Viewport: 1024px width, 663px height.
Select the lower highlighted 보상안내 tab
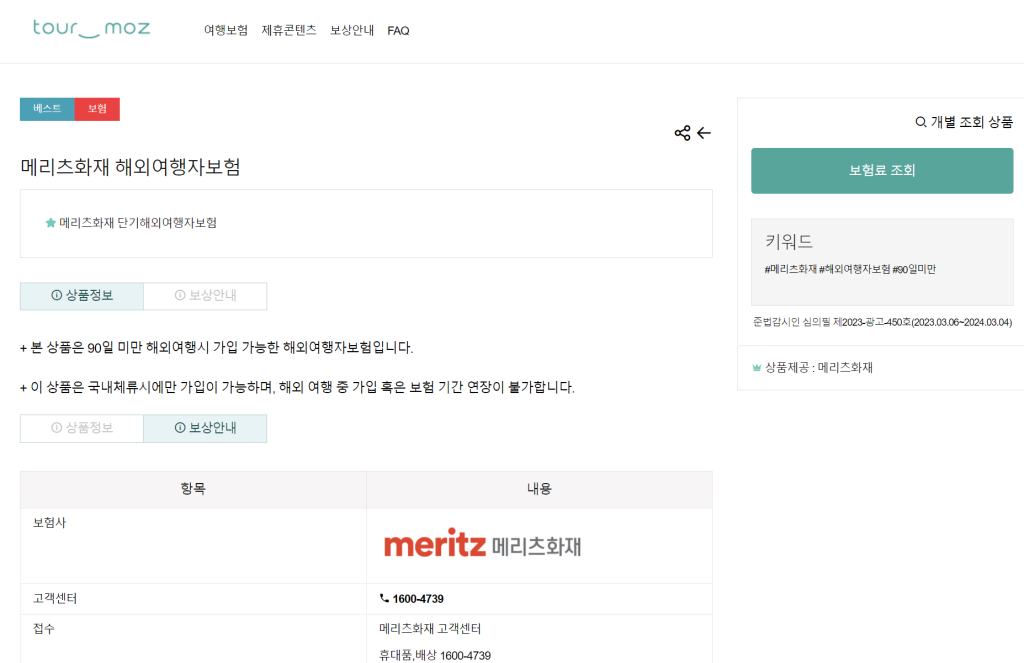coord(205,429)
